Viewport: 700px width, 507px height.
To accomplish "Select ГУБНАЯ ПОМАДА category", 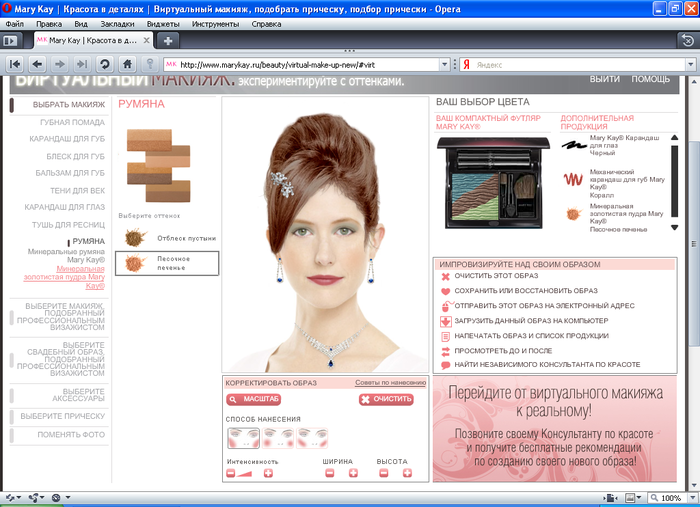I will pyautogui.click(x=72, y=122).
